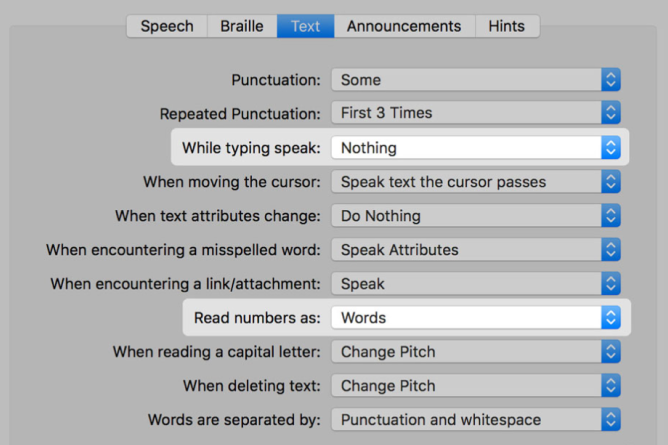The image size is (668, 445).
Task: Switch to the Speech tab
Action: coord(167,26)
